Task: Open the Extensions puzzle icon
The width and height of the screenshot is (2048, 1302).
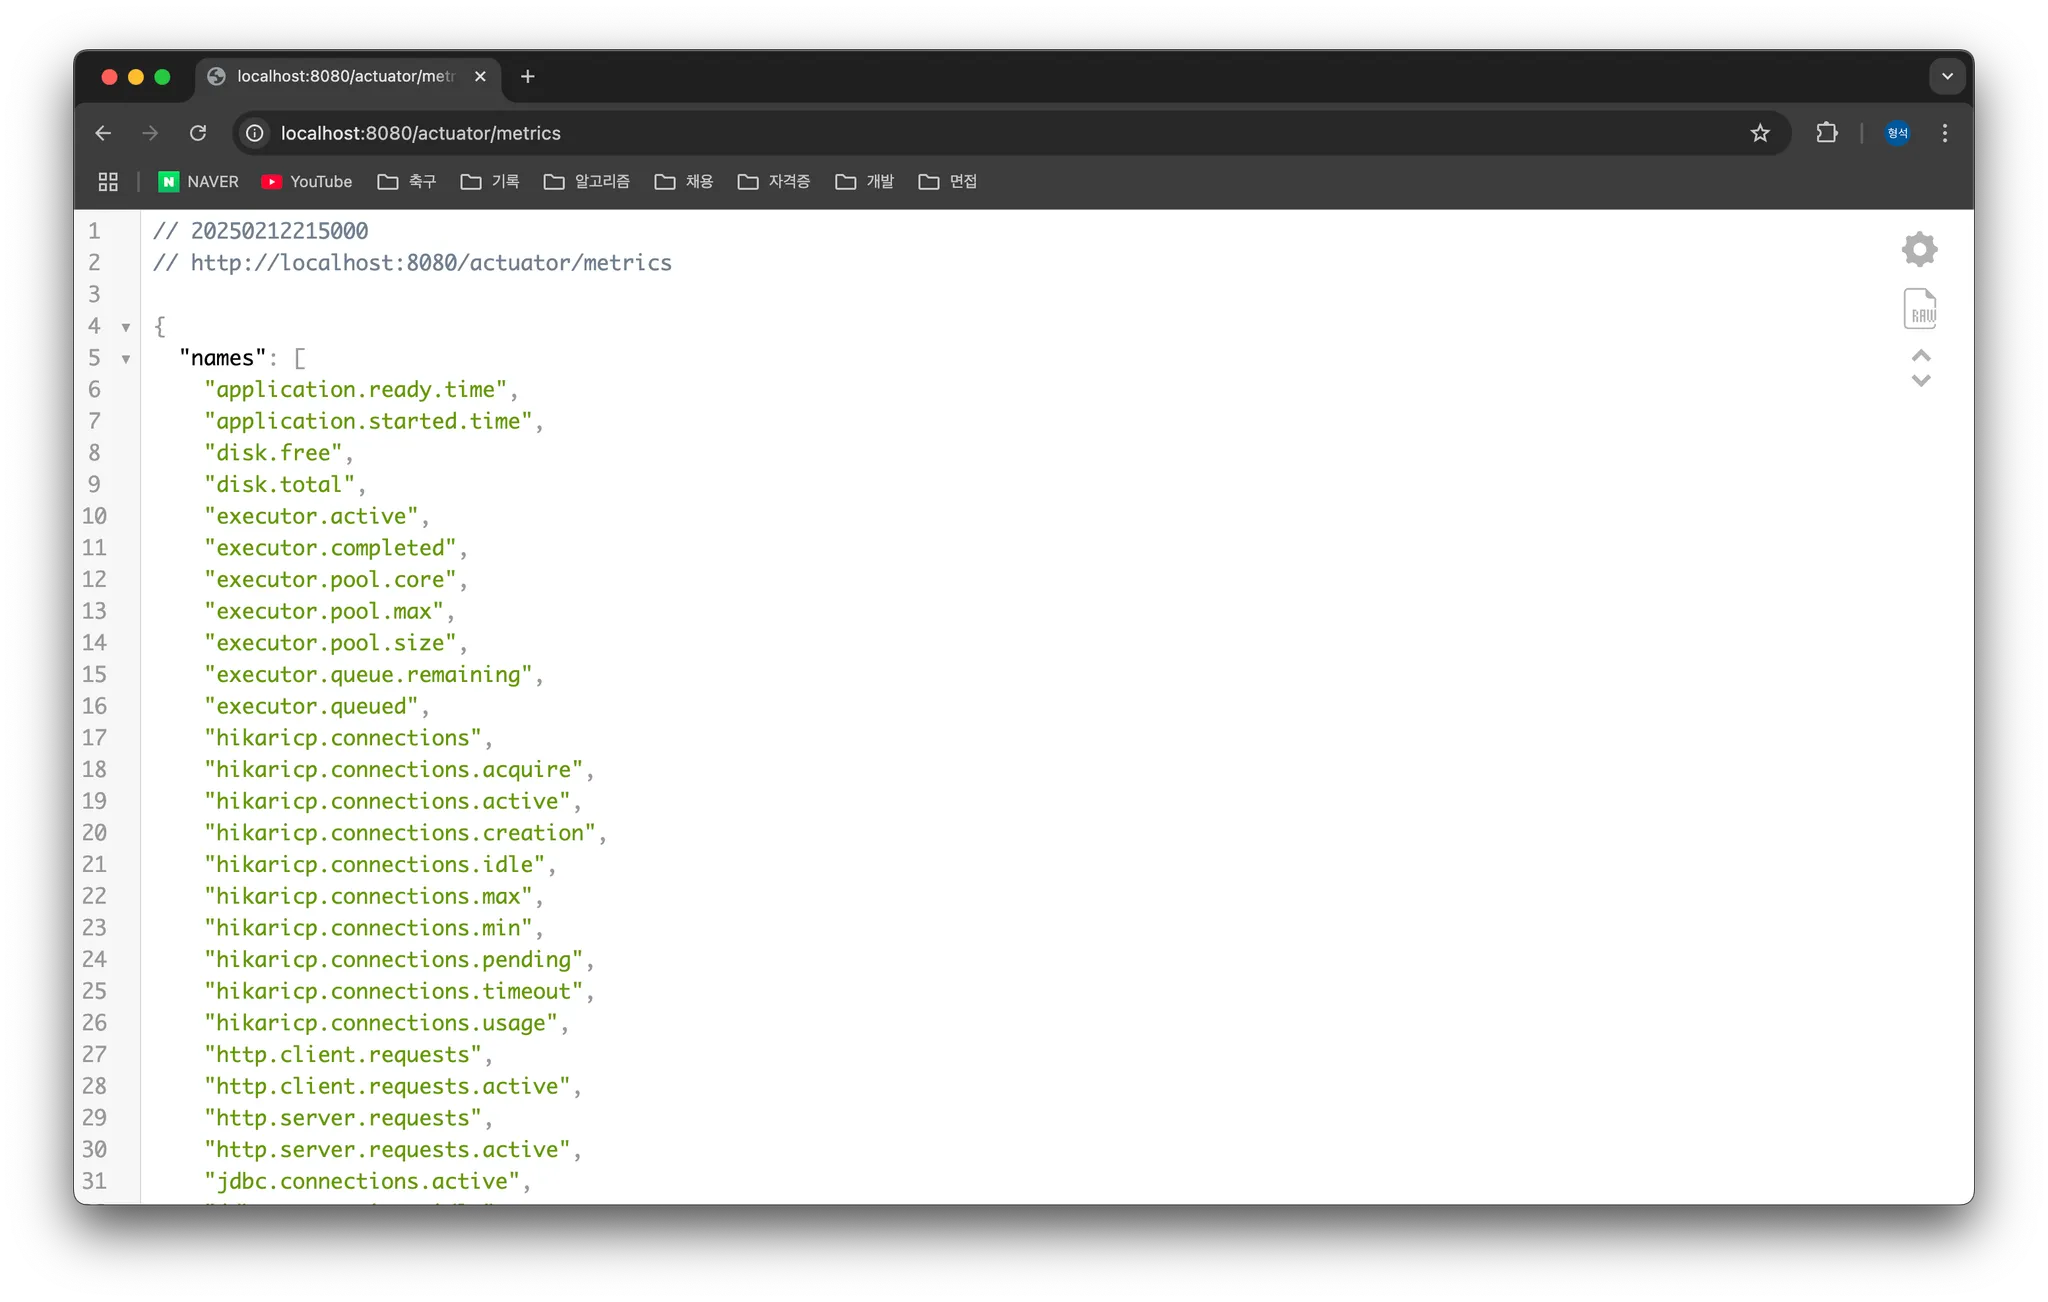Action: click(1827, 133)
